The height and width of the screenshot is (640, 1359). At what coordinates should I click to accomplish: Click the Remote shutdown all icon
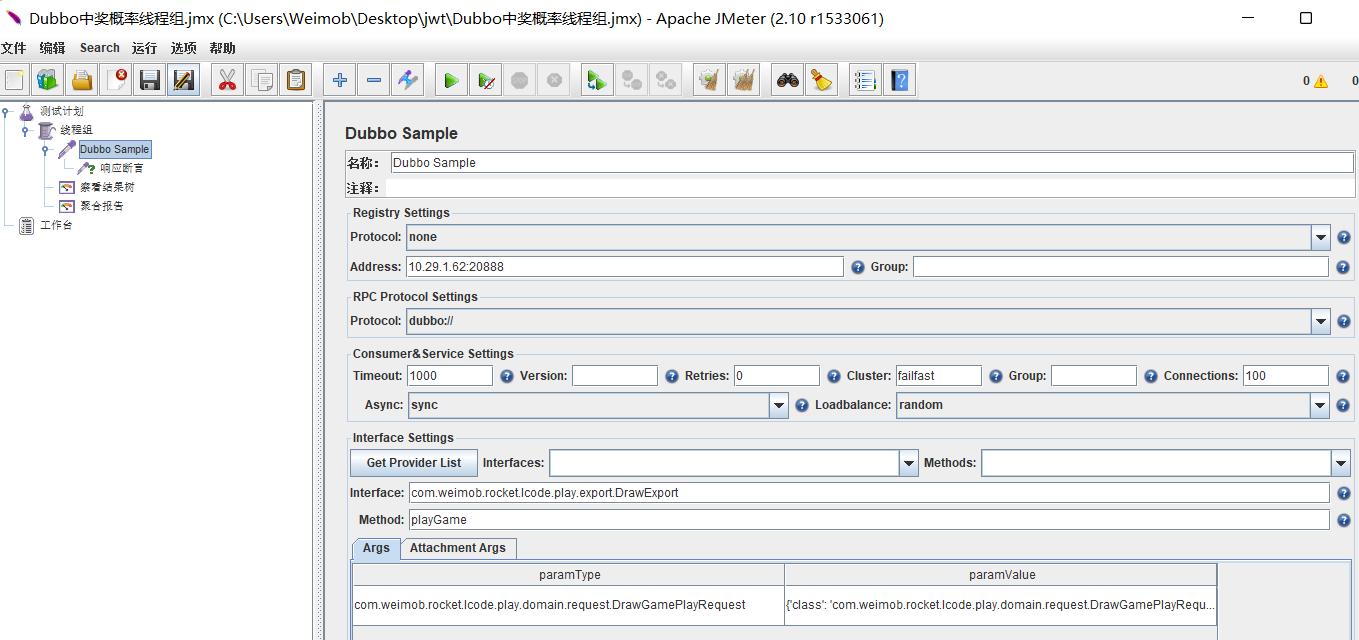665,80
